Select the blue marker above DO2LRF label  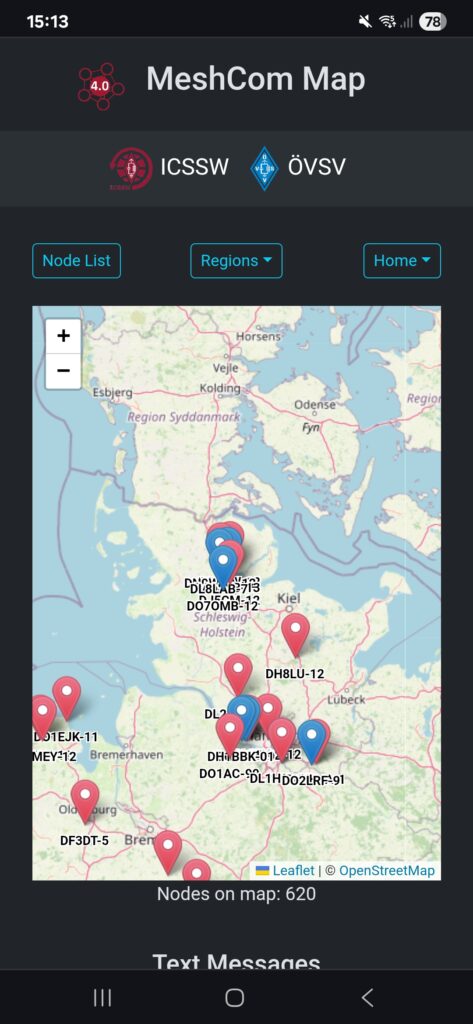[x=312, y=742]
